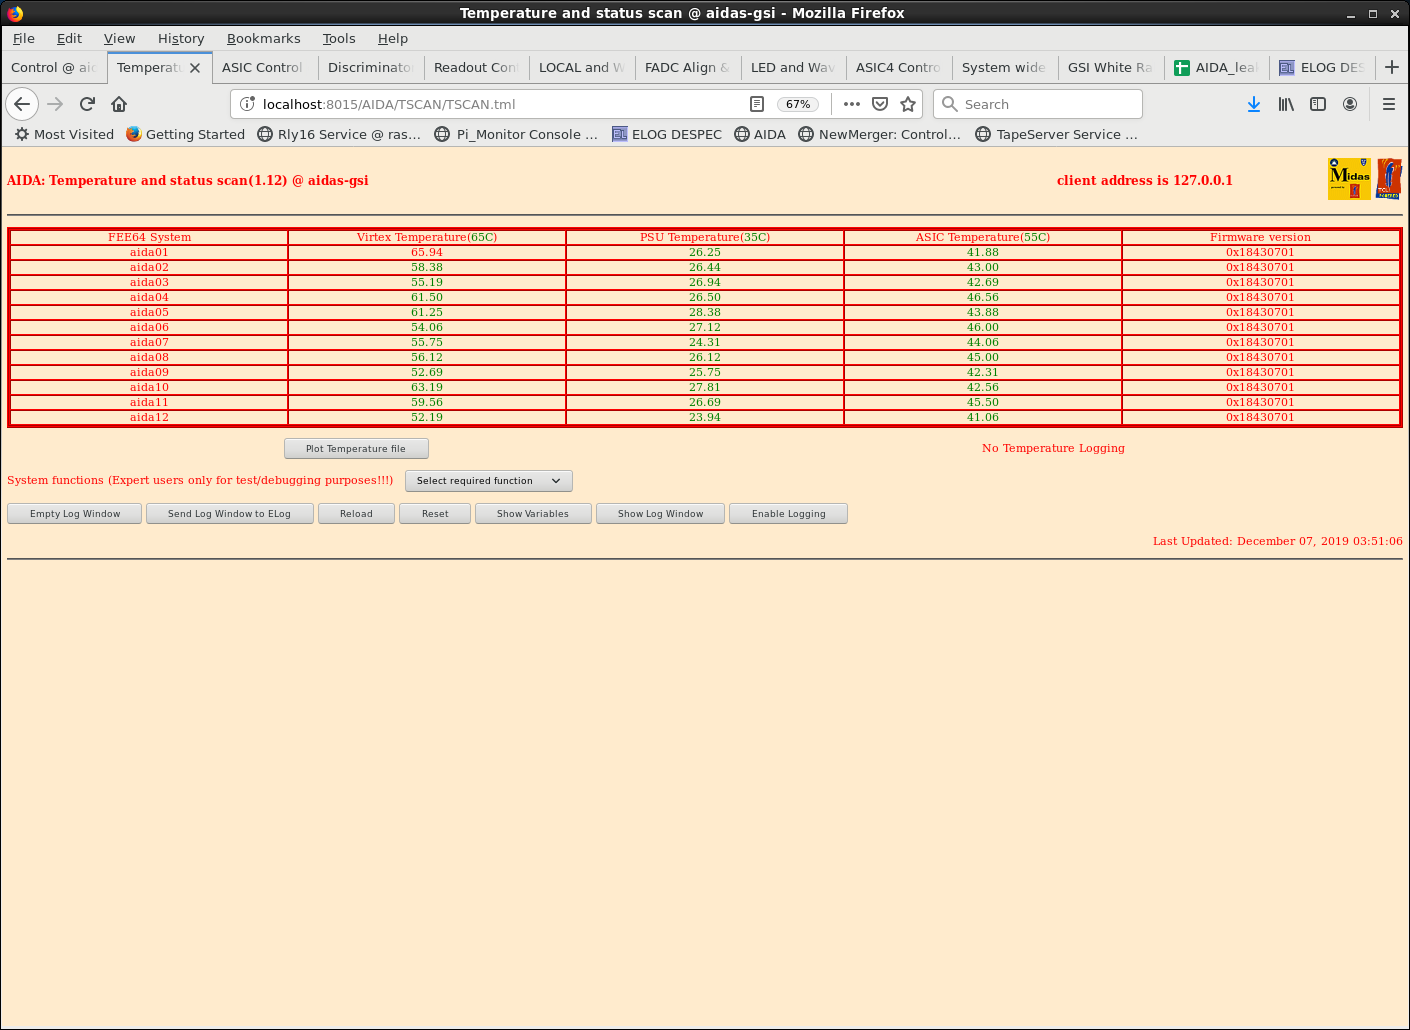Open the Library bookshelf icon

(x=1286, y=104)
